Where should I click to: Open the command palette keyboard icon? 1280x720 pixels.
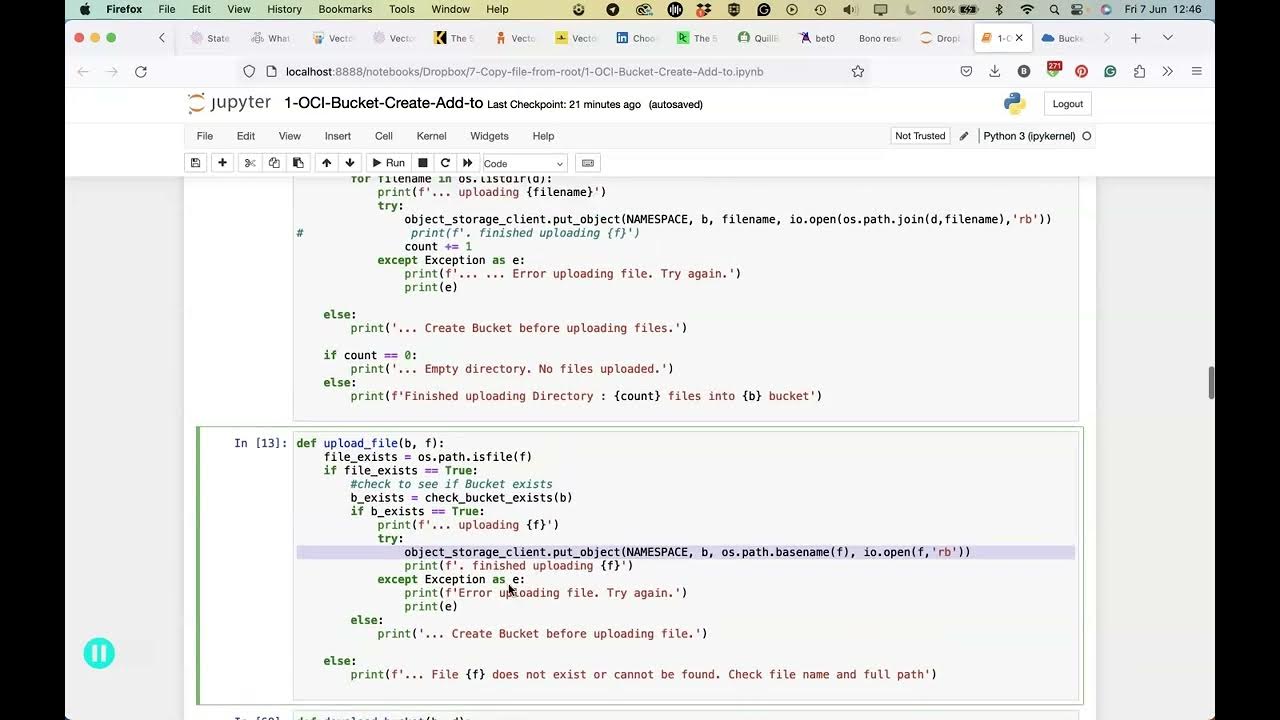point(588,163)
